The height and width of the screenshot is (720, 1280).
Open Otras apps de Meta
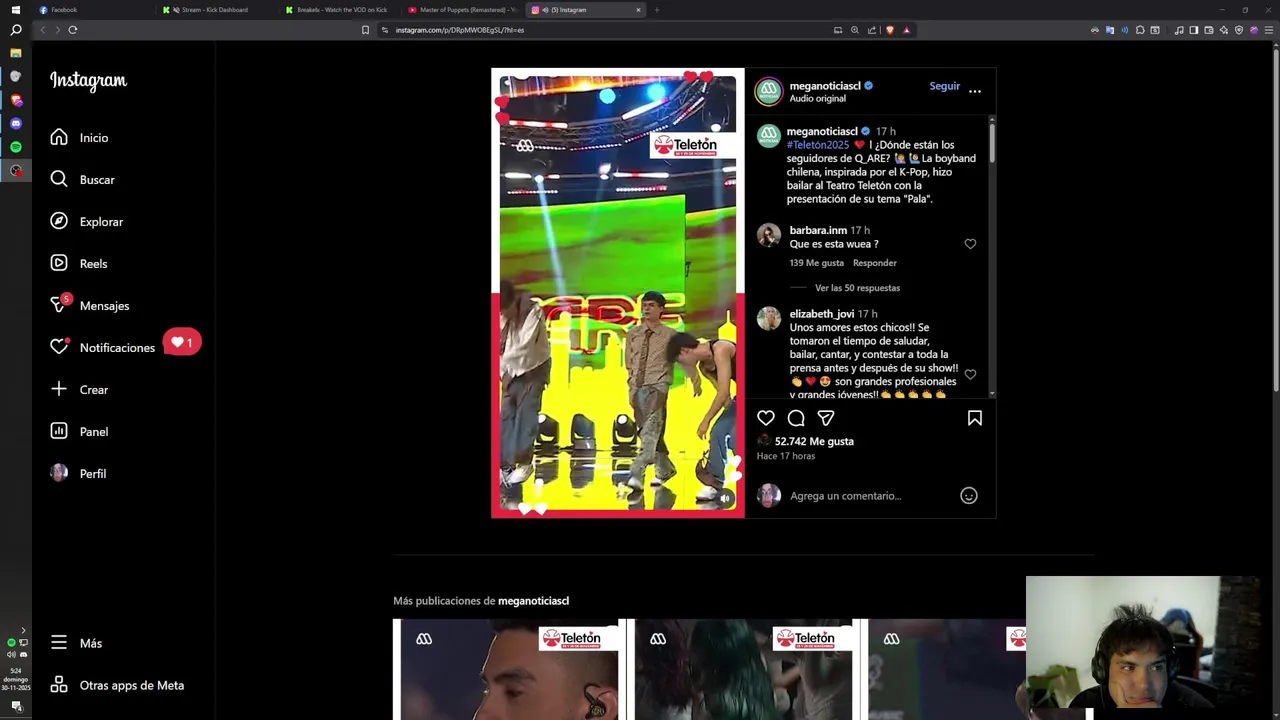point(117,685)
